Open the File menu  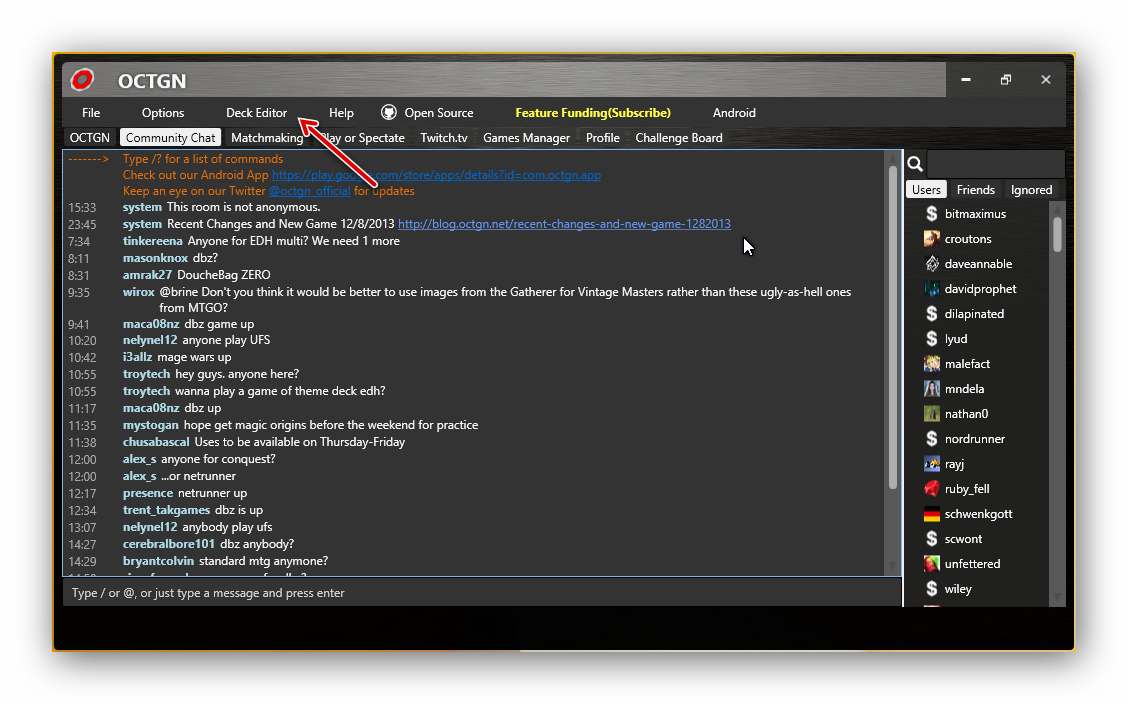click(91, 113)
